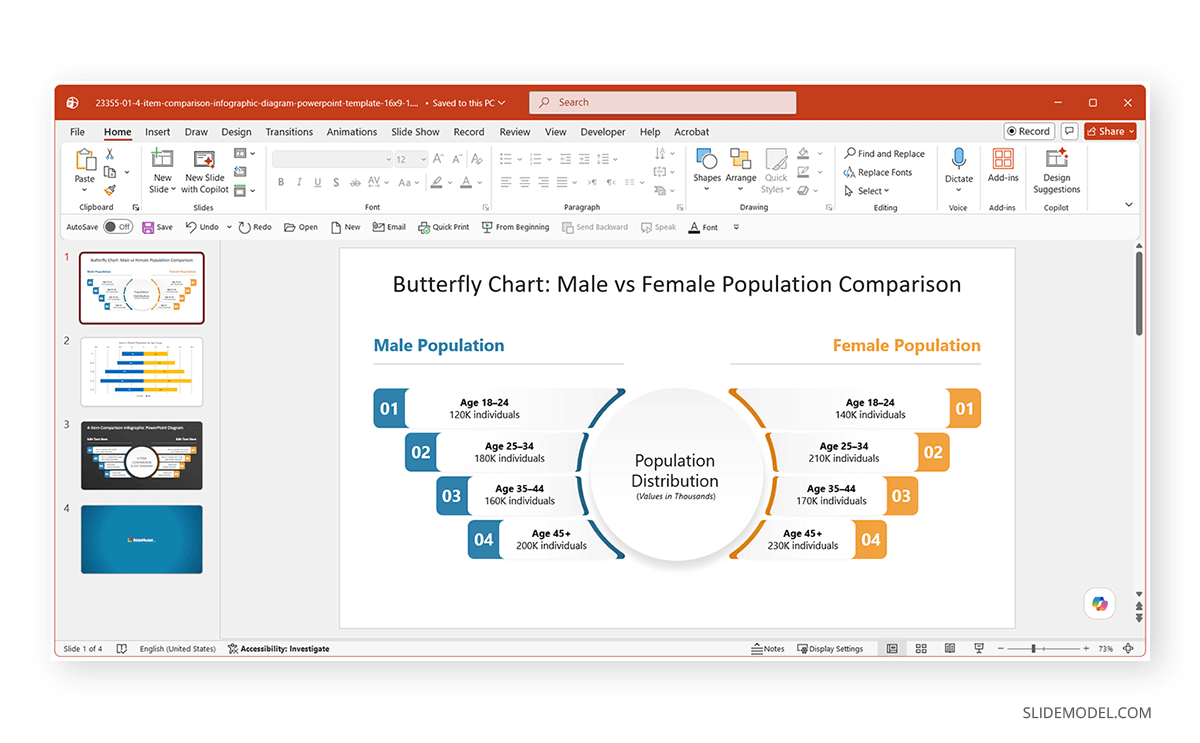Image resolution: width=1200 pixels, height=743 pixels.
Task: Click Clear All Formatting icon
Action: point(476,159)
